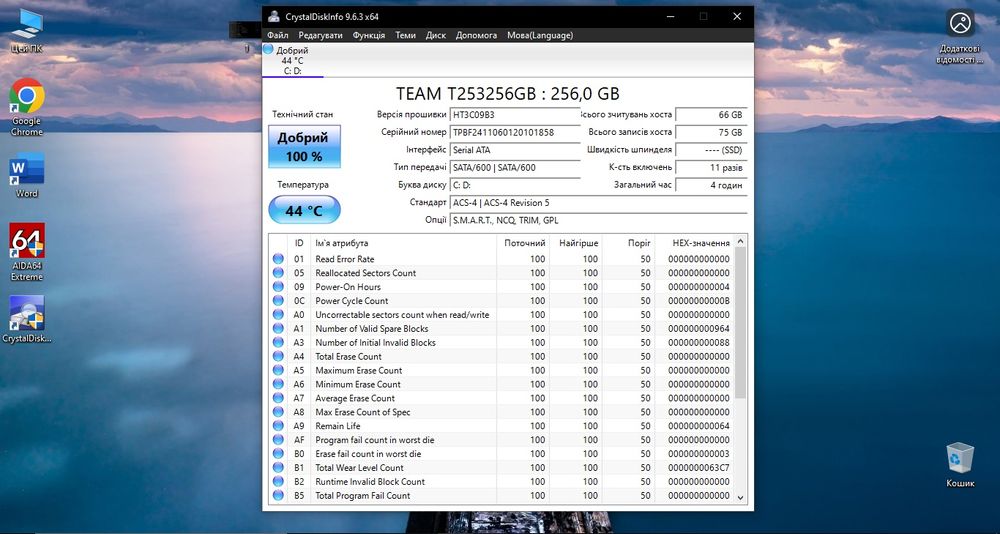The width and height of the screenshot is (1000, 534).
Task: Select the Runtime Invalid Block Count row
Action: tap(502, 482)
